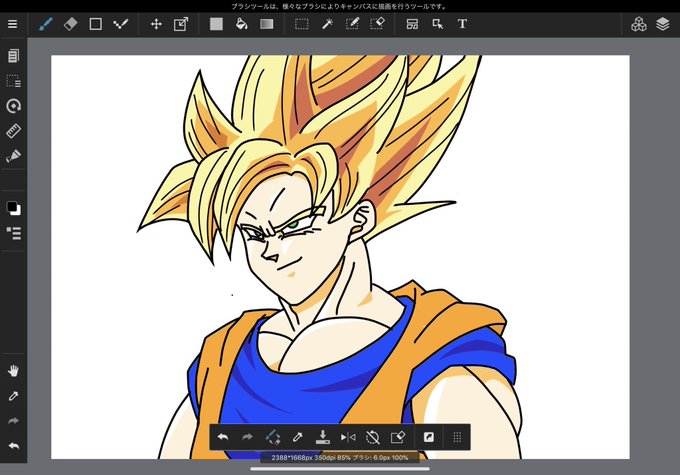Undo using the bottom shortcut bar
This screenshot has height=475, width=680.
223,437
